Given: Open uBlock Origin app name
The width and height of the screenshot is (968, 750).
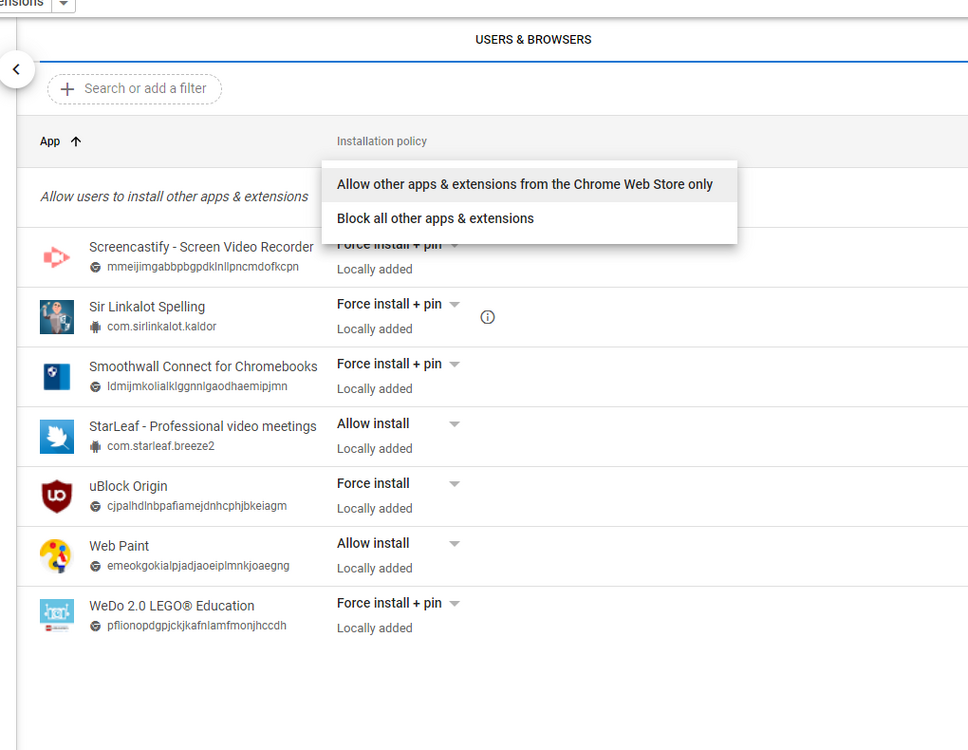Looking at the screenshot, I should point(128,486).
